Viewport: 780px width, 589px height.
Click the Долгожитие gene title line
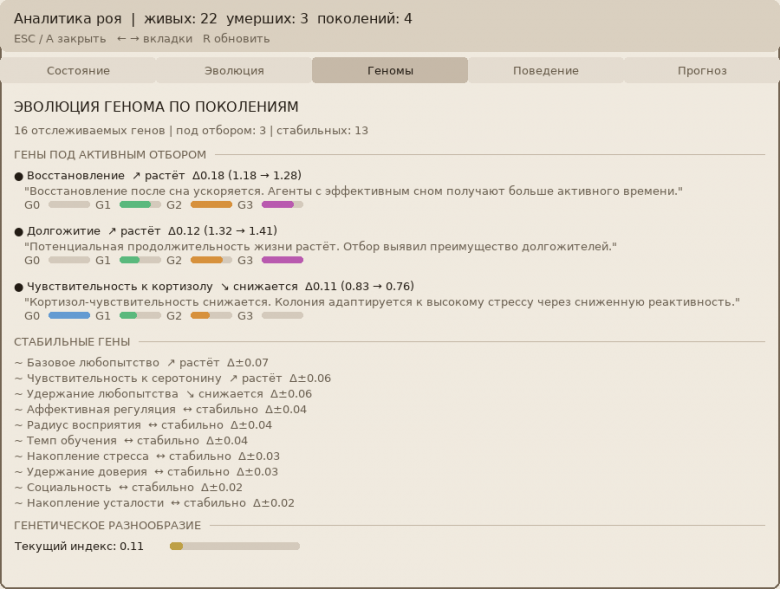pyautogui.click(x=152, y=231)
